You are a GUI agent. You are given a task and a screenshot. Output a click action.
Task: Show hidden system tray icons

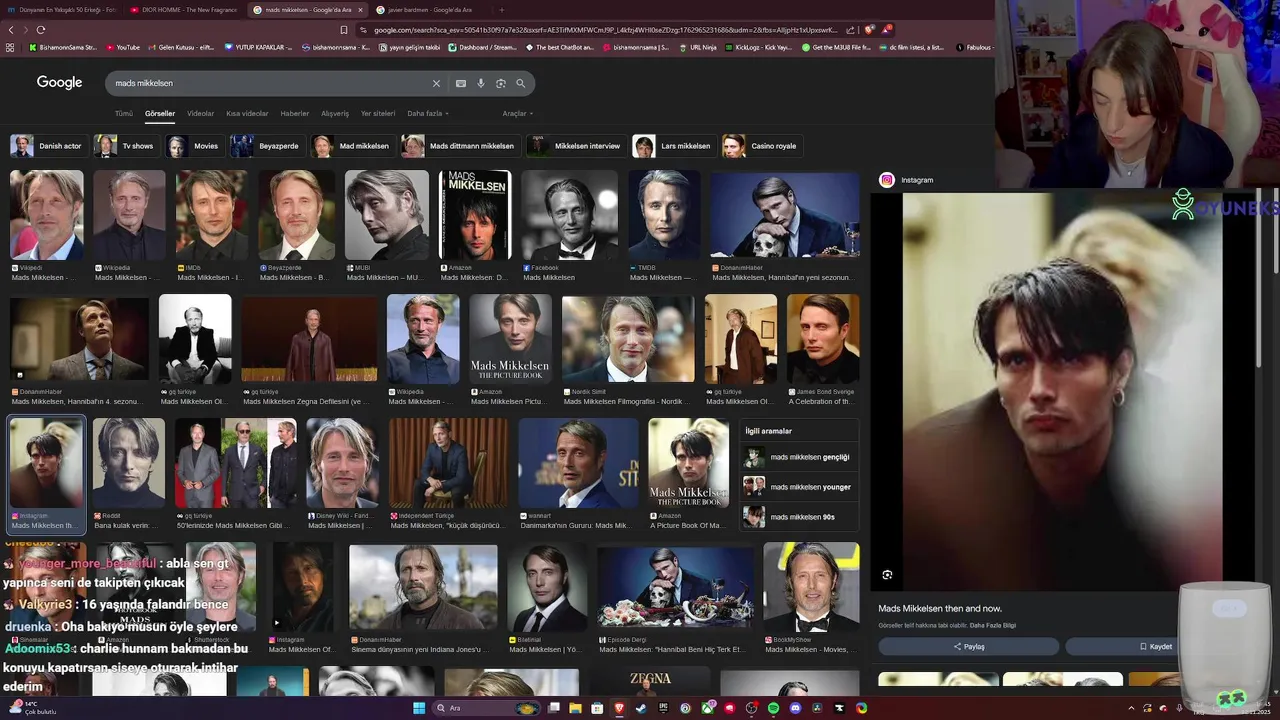[1131, 708]
